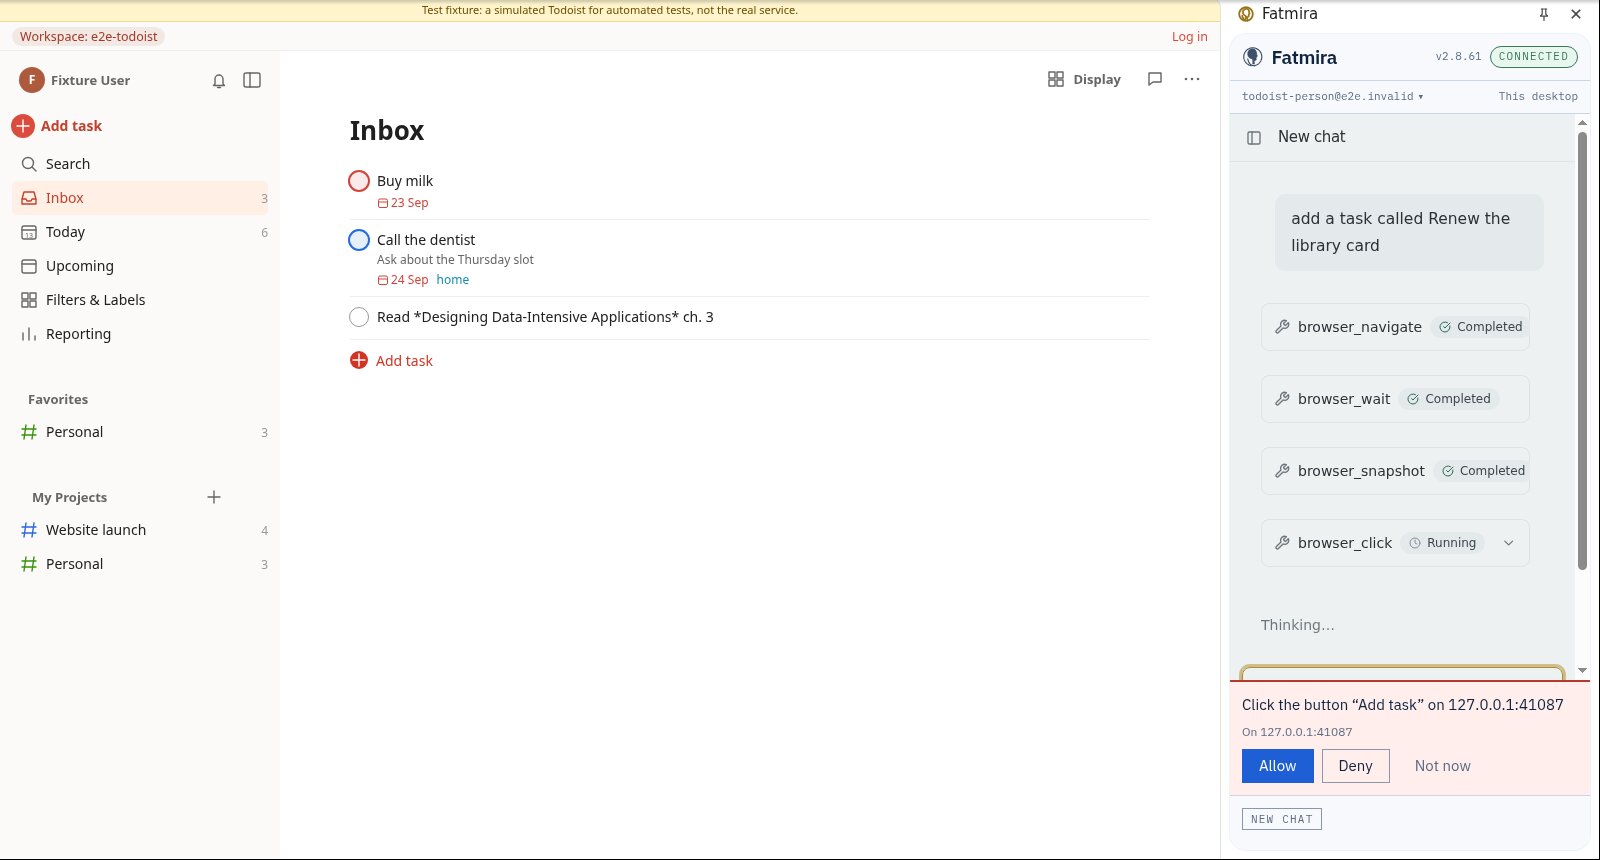Click the browser_wait Completed tool row
Screen dimensions: 1600x860
coord(1395,399)
